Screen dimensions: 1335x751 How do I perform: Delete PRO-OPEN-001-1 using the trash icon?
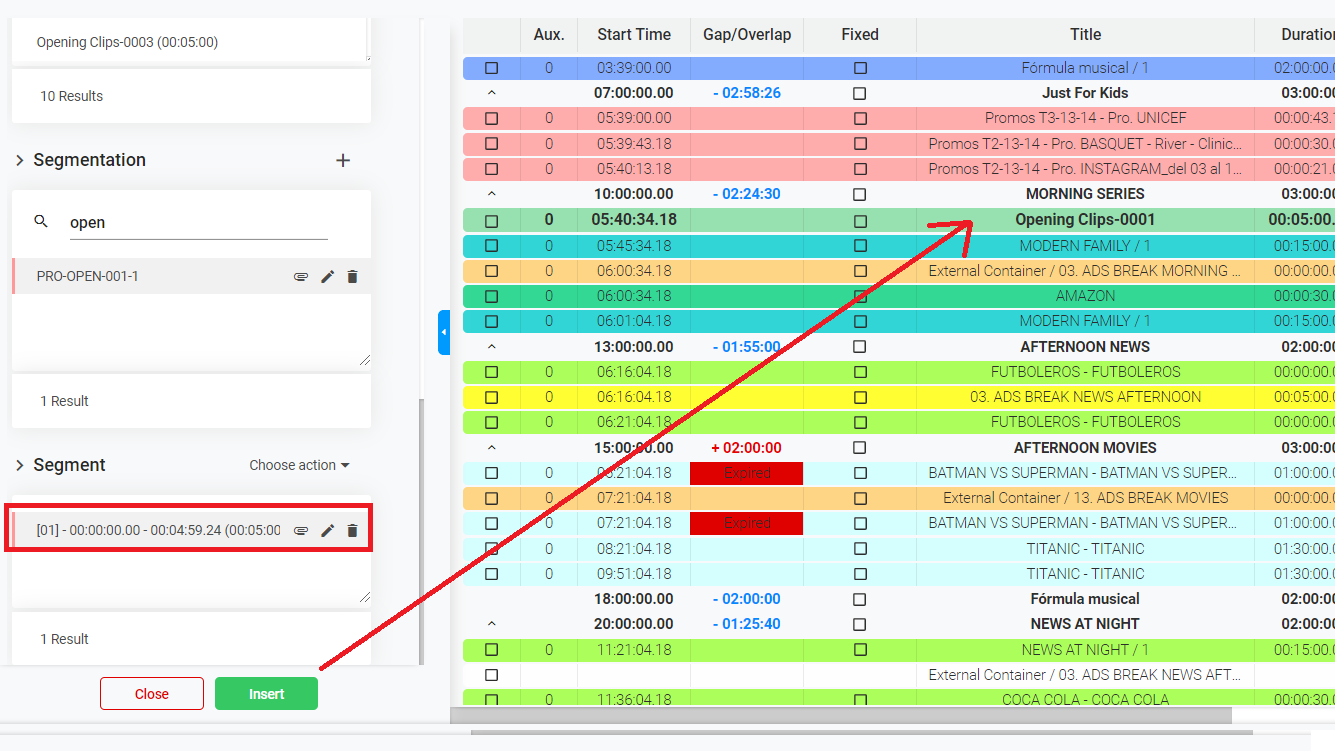point(352,277)
